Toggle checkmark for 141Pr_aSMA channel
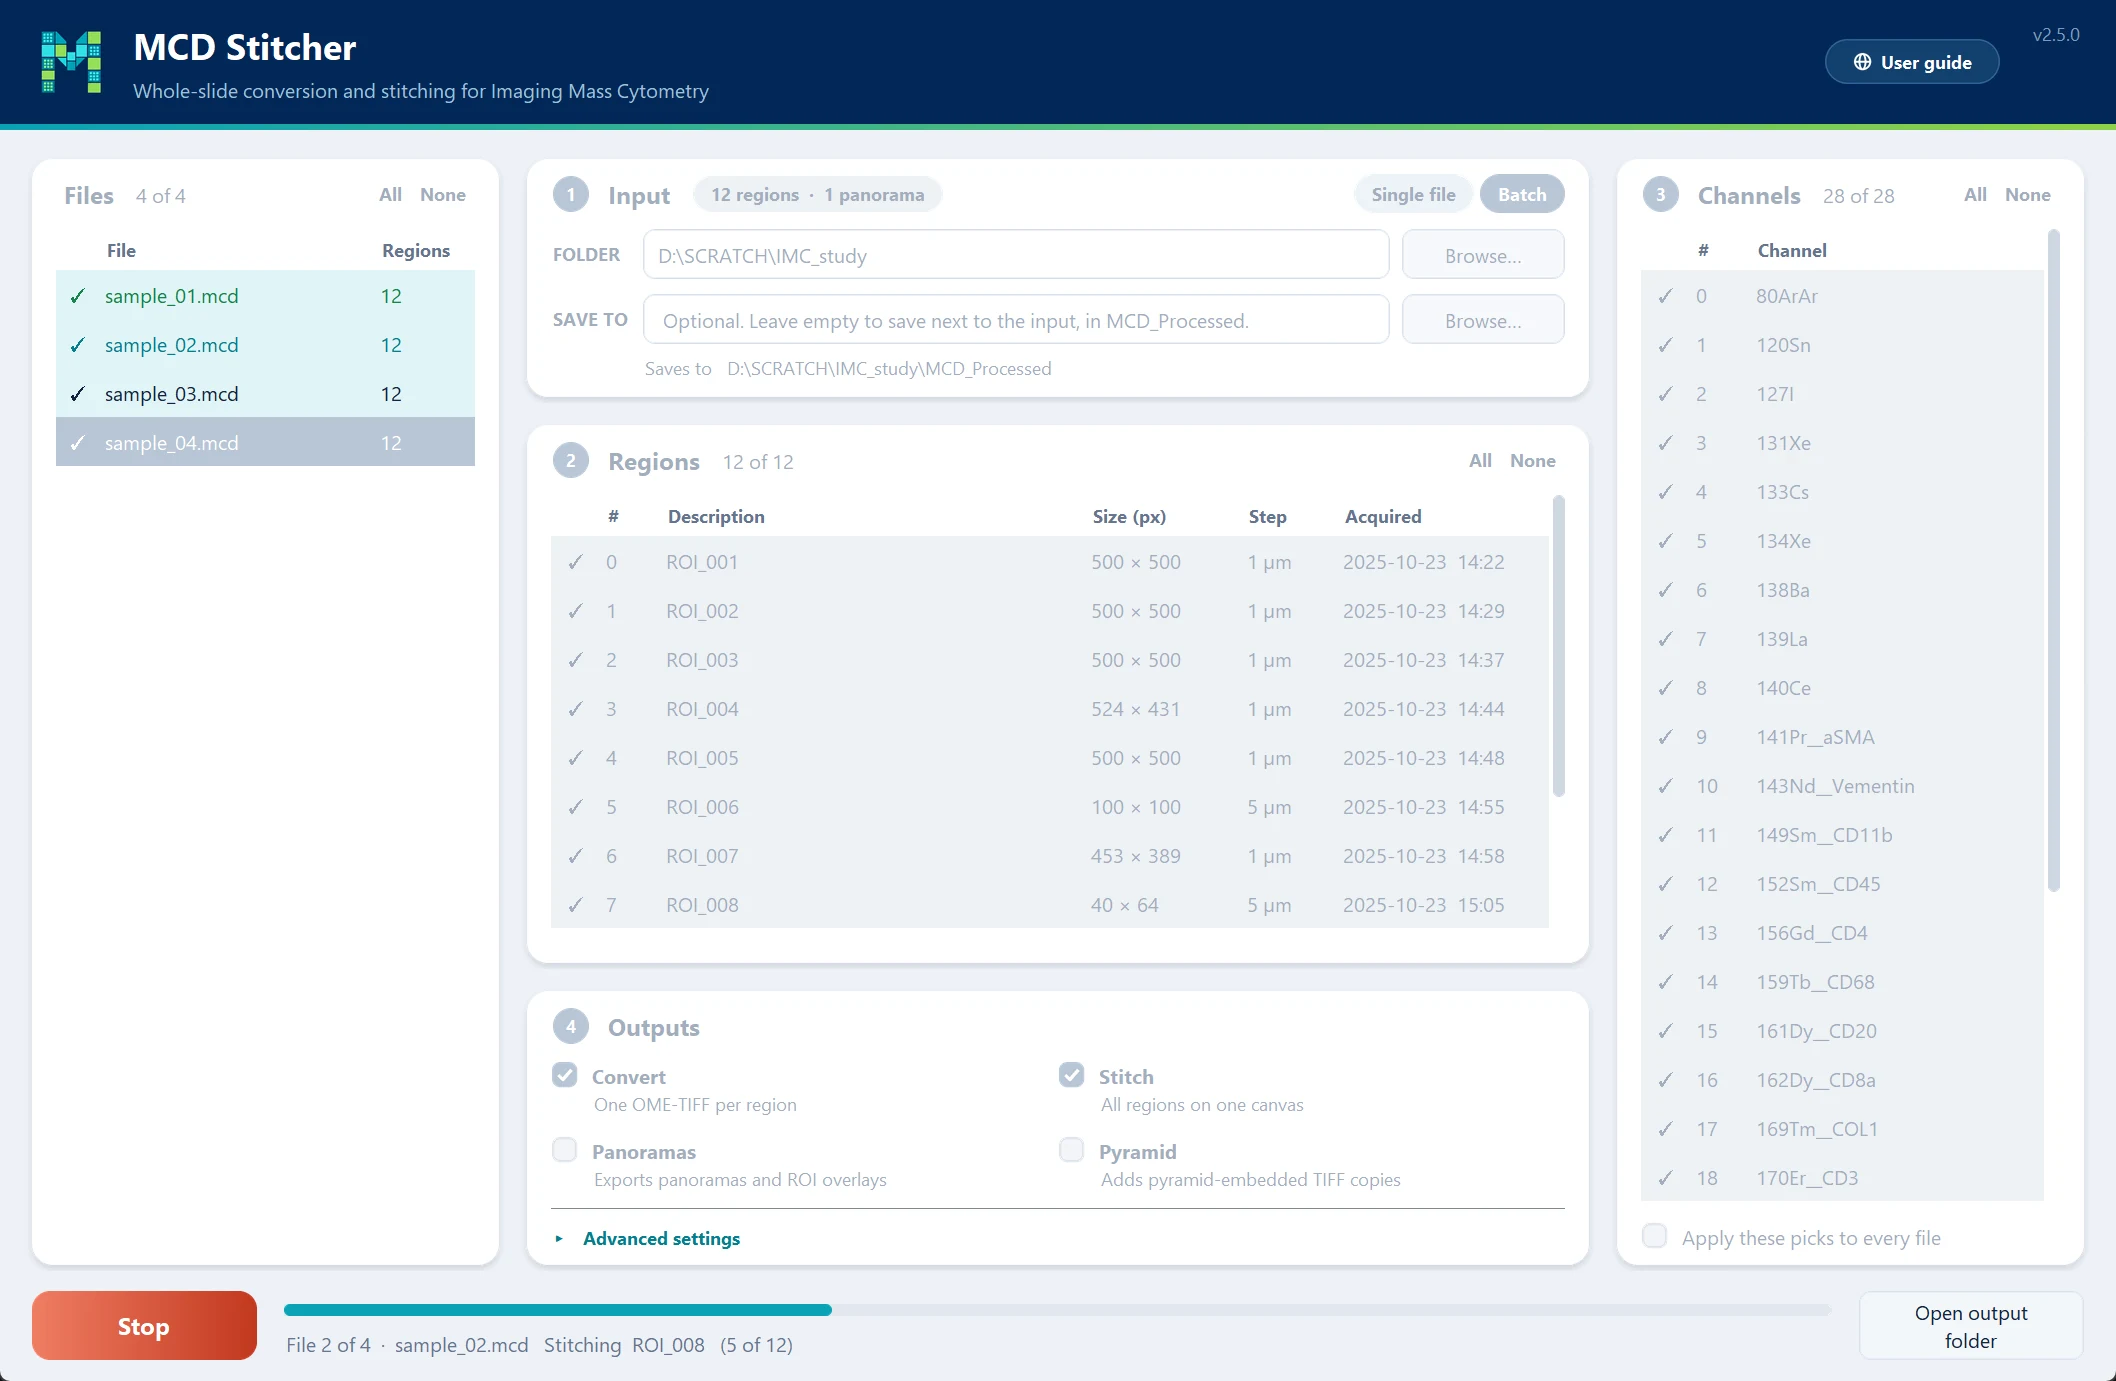Screen dimensions: 2116x1381 (x=1665, y=737)
